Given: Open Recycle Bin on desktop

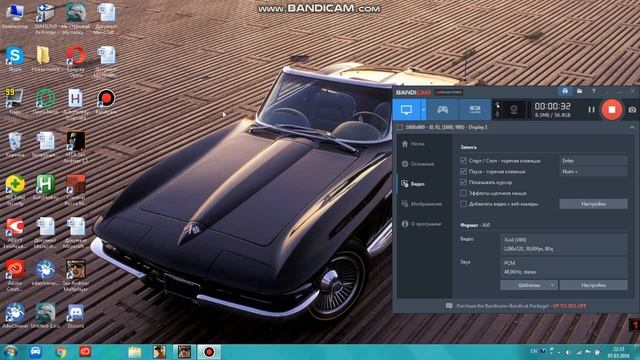Looking at the screenshot, I should point(15,145).
